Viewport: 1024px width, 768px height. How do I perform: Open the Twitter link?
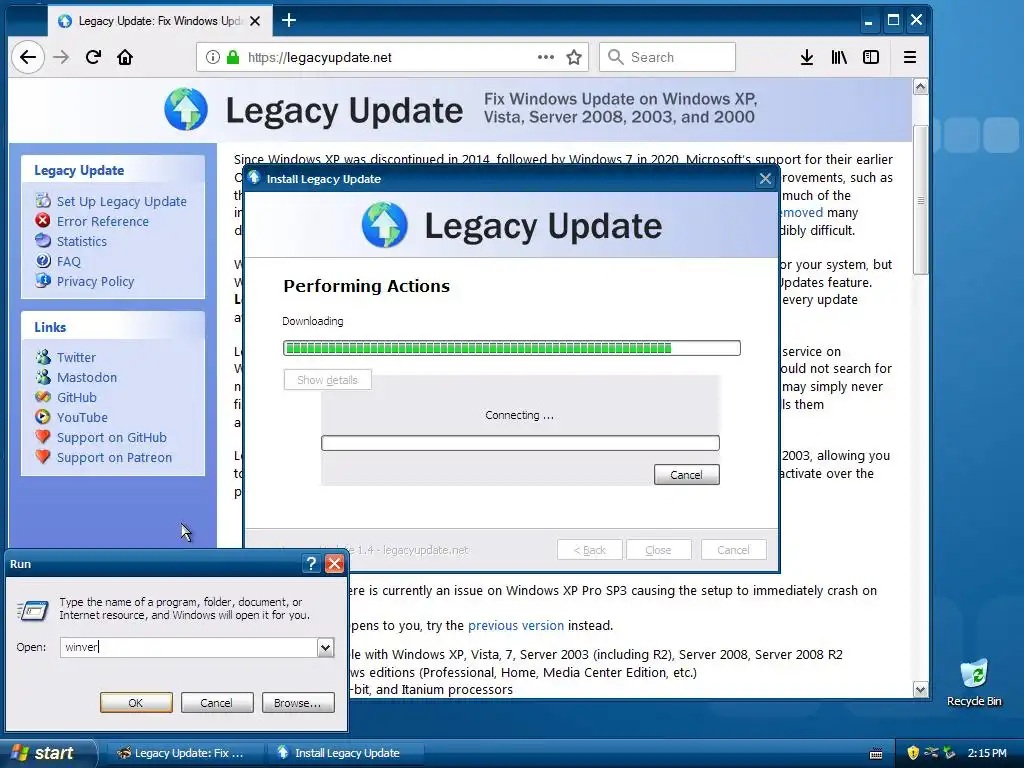pos(76,357)
